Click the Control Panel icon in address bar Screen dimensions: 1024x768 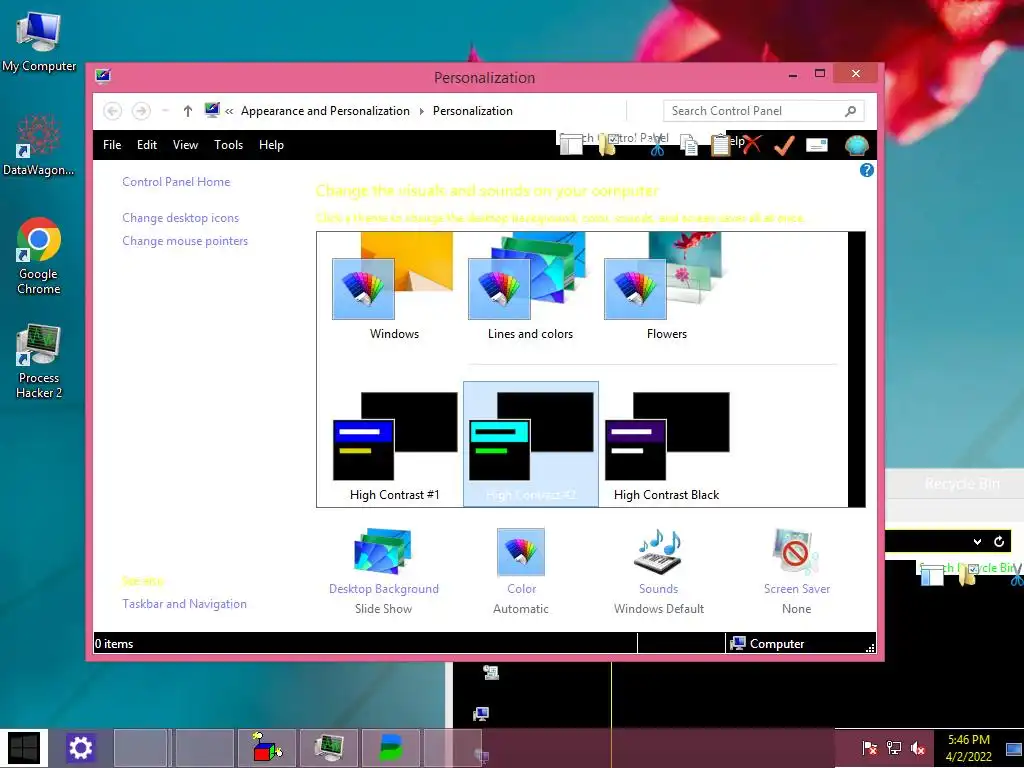(212, 110)
